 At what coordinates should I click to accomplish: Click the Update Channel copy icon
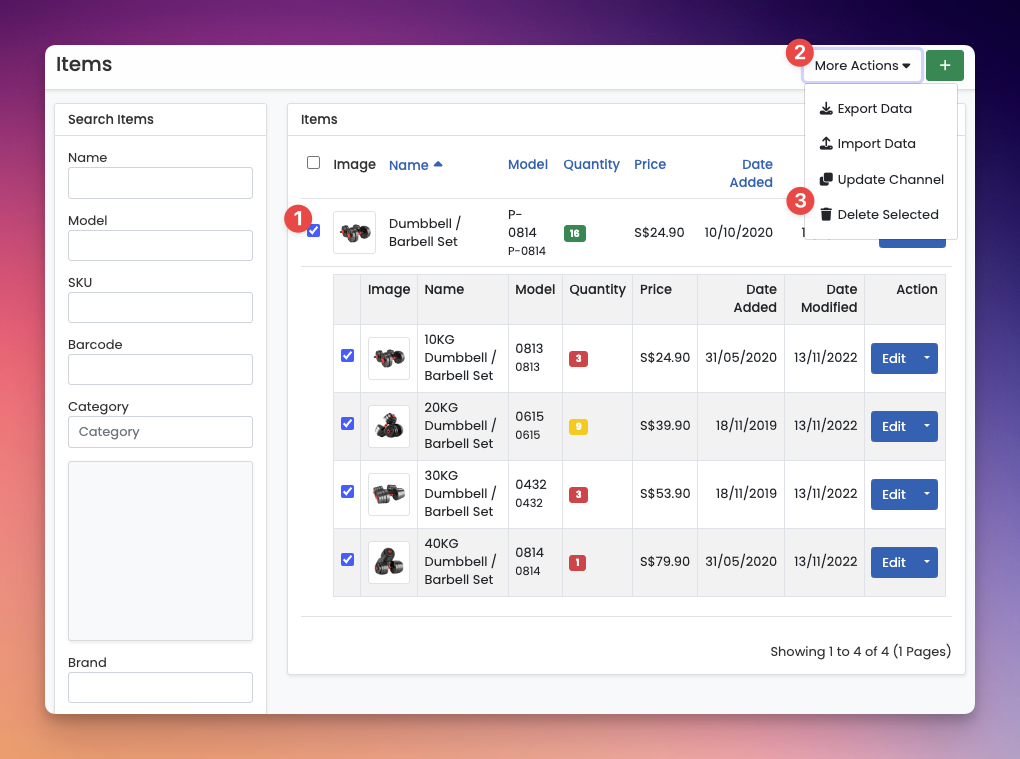point(826,179)
